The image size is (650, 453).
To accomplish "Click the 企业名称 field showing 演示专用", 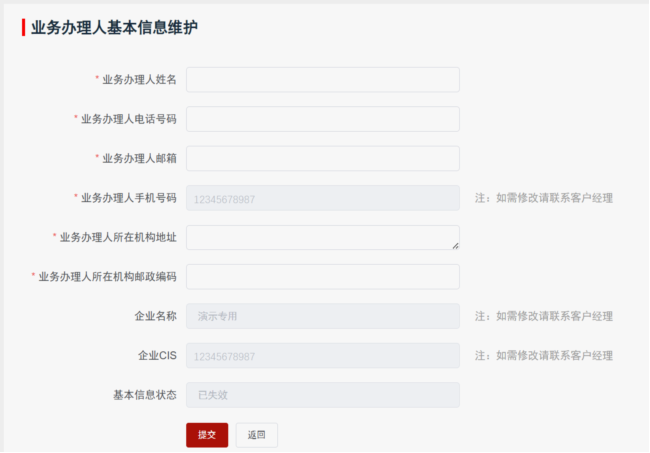I will point(322,316).
